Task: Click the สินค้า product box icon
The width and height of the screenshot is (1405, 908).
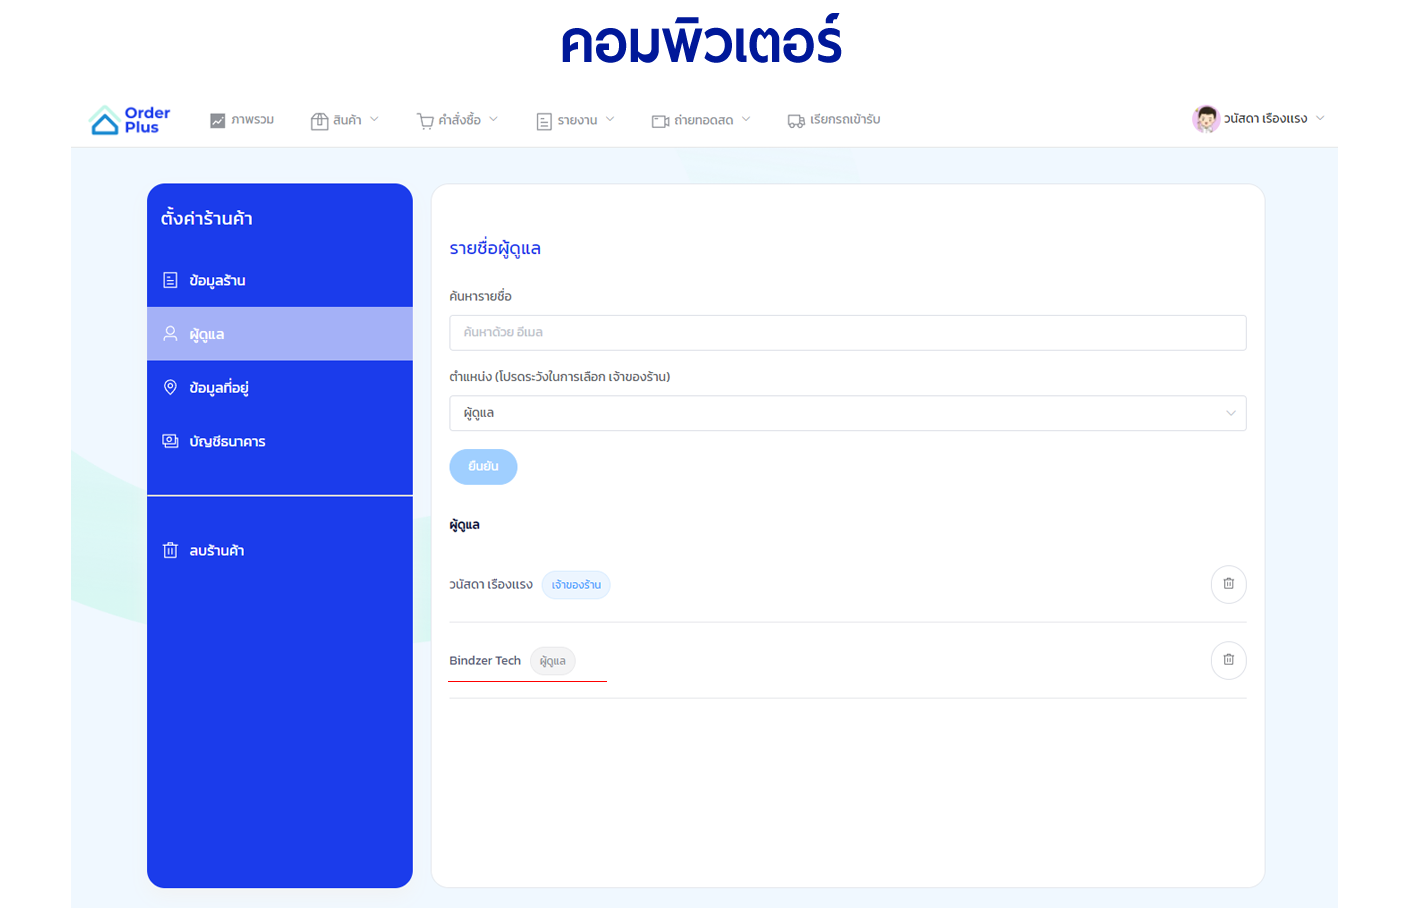Action: 320,121
